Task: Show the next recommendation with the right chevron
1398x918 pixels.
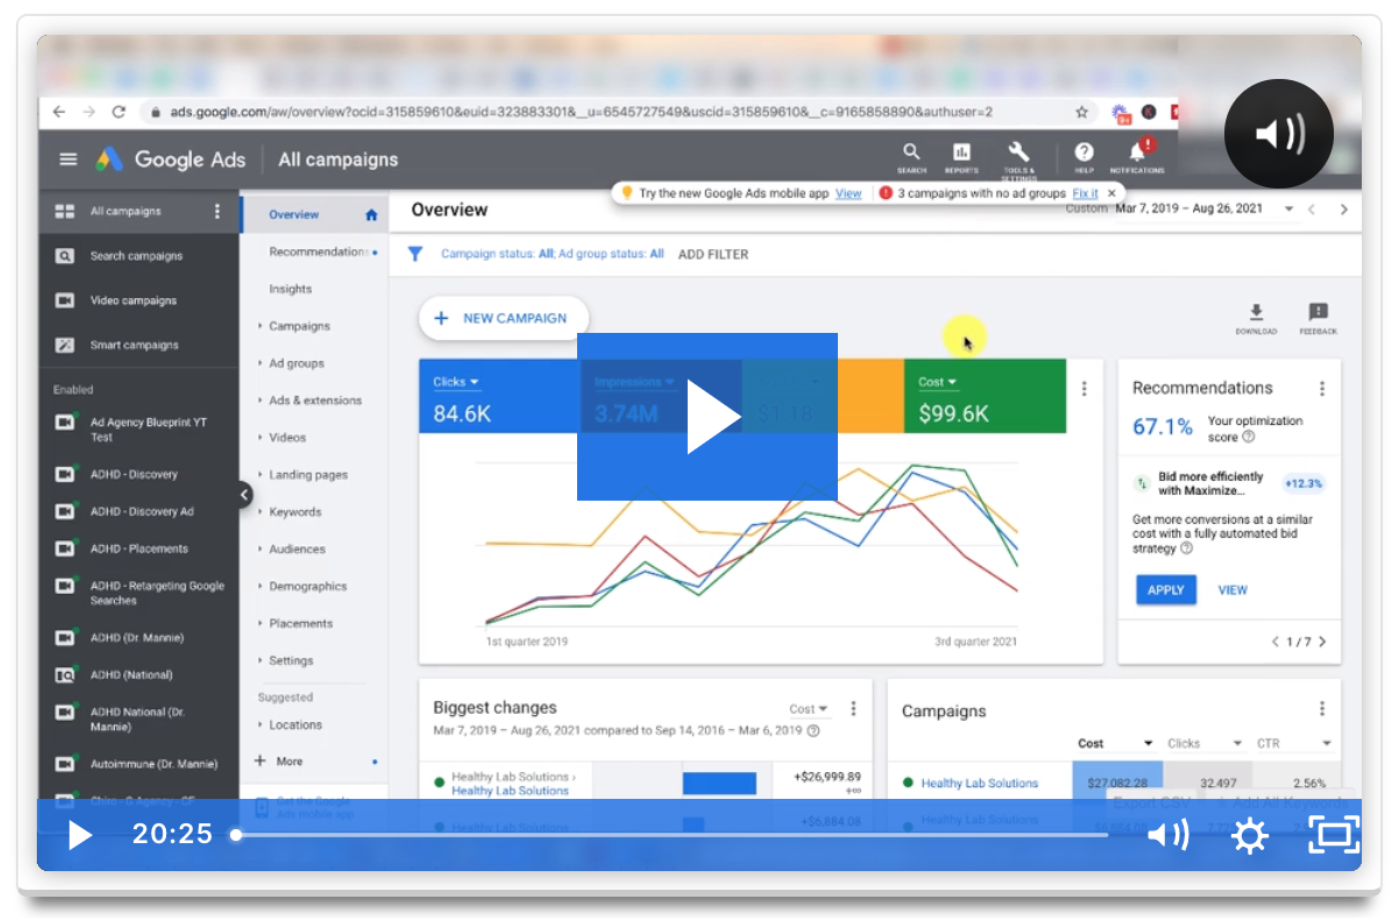Action: coord(1322,642)
